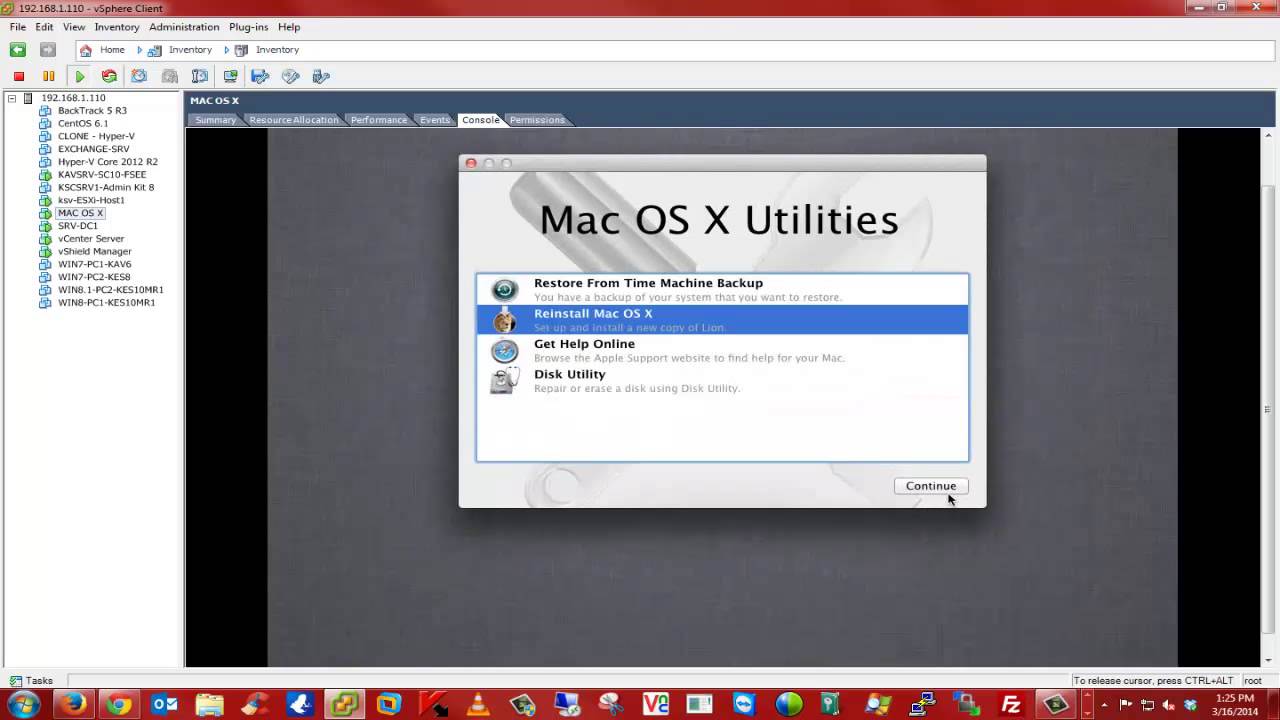Click the first Inventory breadcrumb
Screen dimensions: 1280x720
click(x=190, y=50)
